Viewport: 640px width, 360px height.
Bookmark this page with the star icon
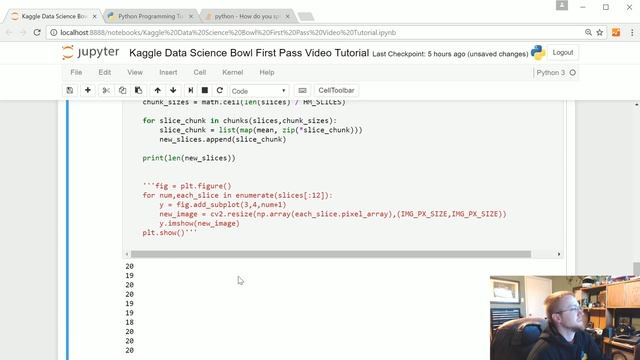600,32
